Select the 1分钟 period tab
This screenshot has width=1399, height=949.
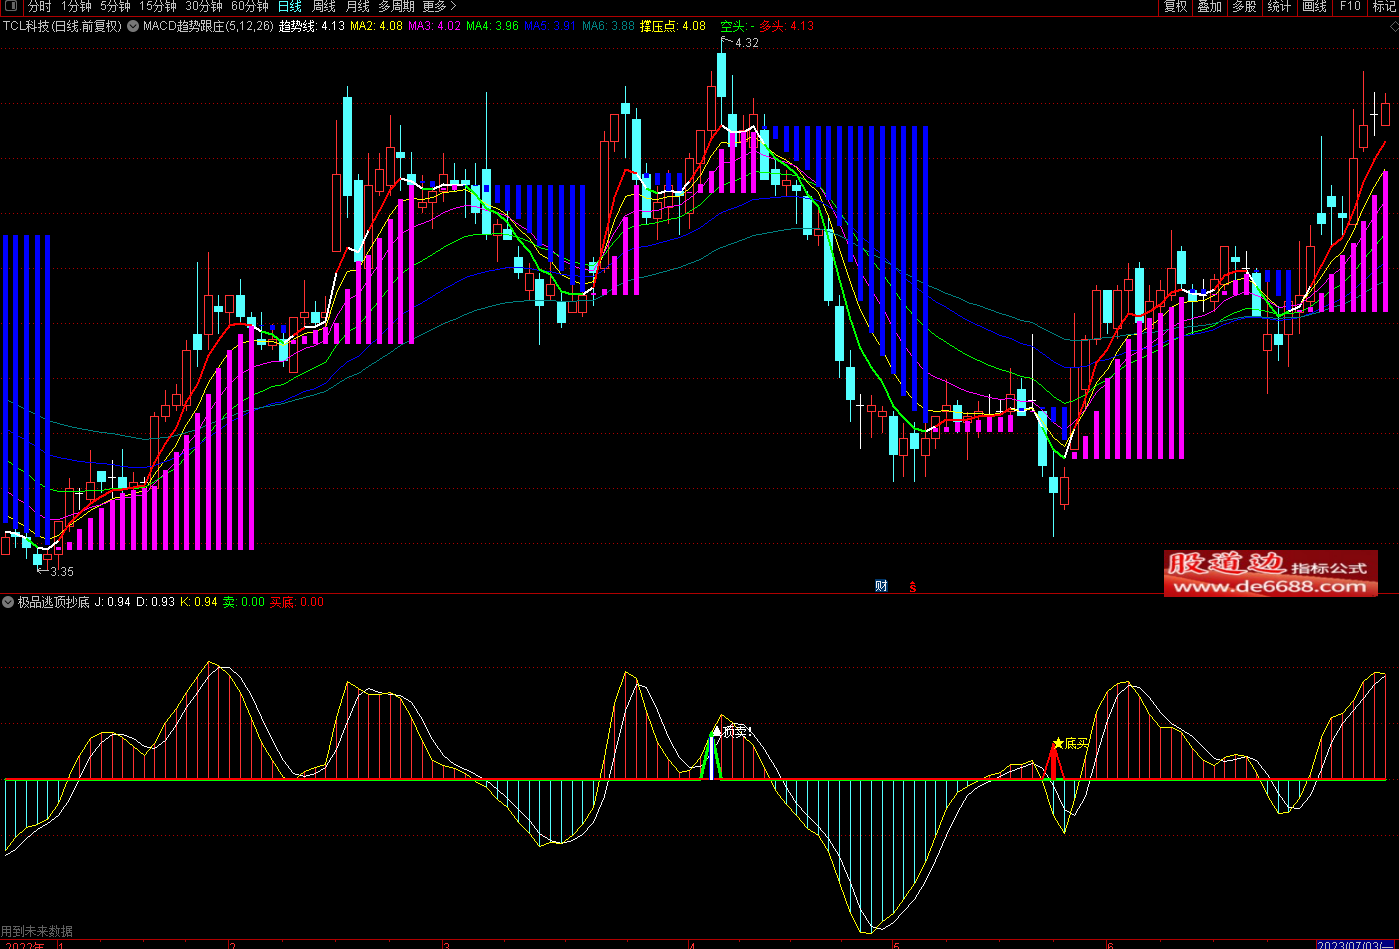coord(76,7)
